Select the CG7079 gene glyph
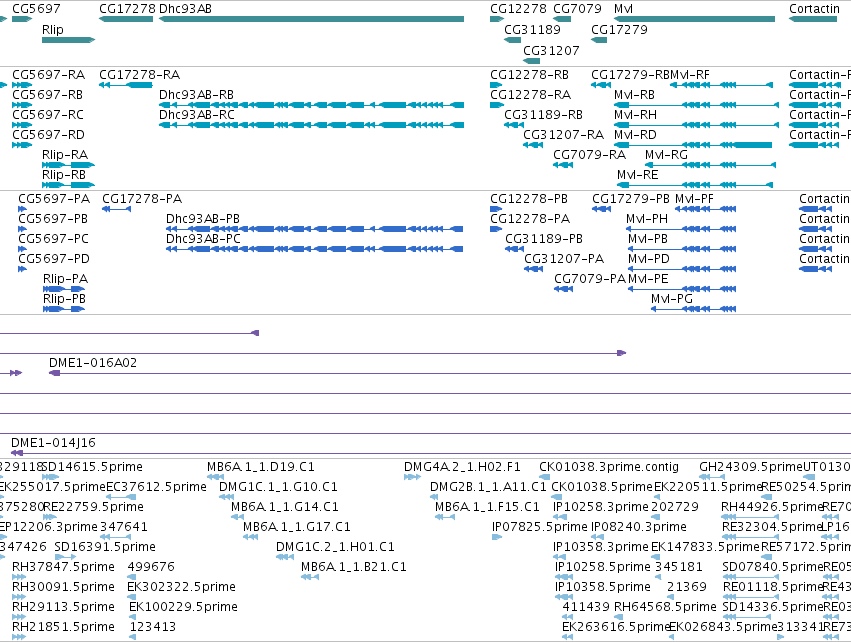Image resolution: width=851 pixels, height=642 pixels. pos(562,19)
